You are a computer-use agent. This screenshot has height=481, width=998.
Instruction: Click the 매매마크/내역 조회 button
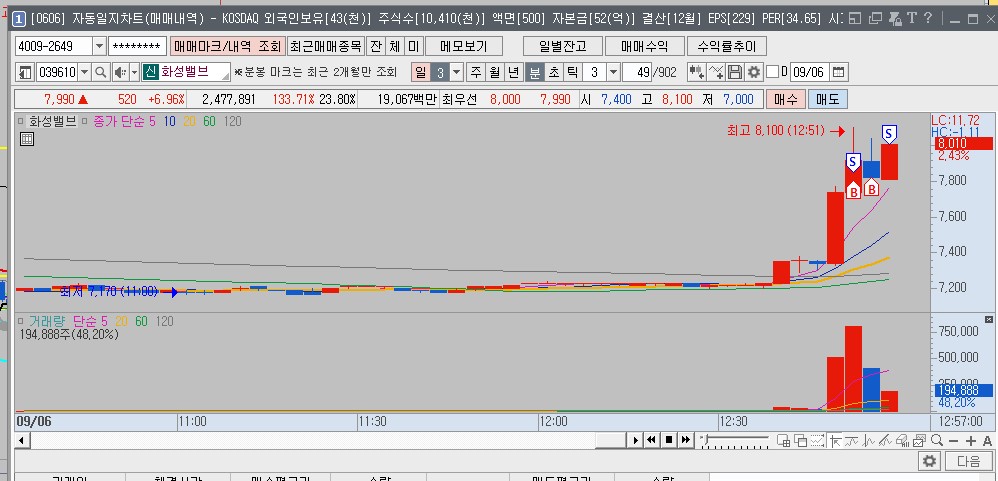point(227,46)
